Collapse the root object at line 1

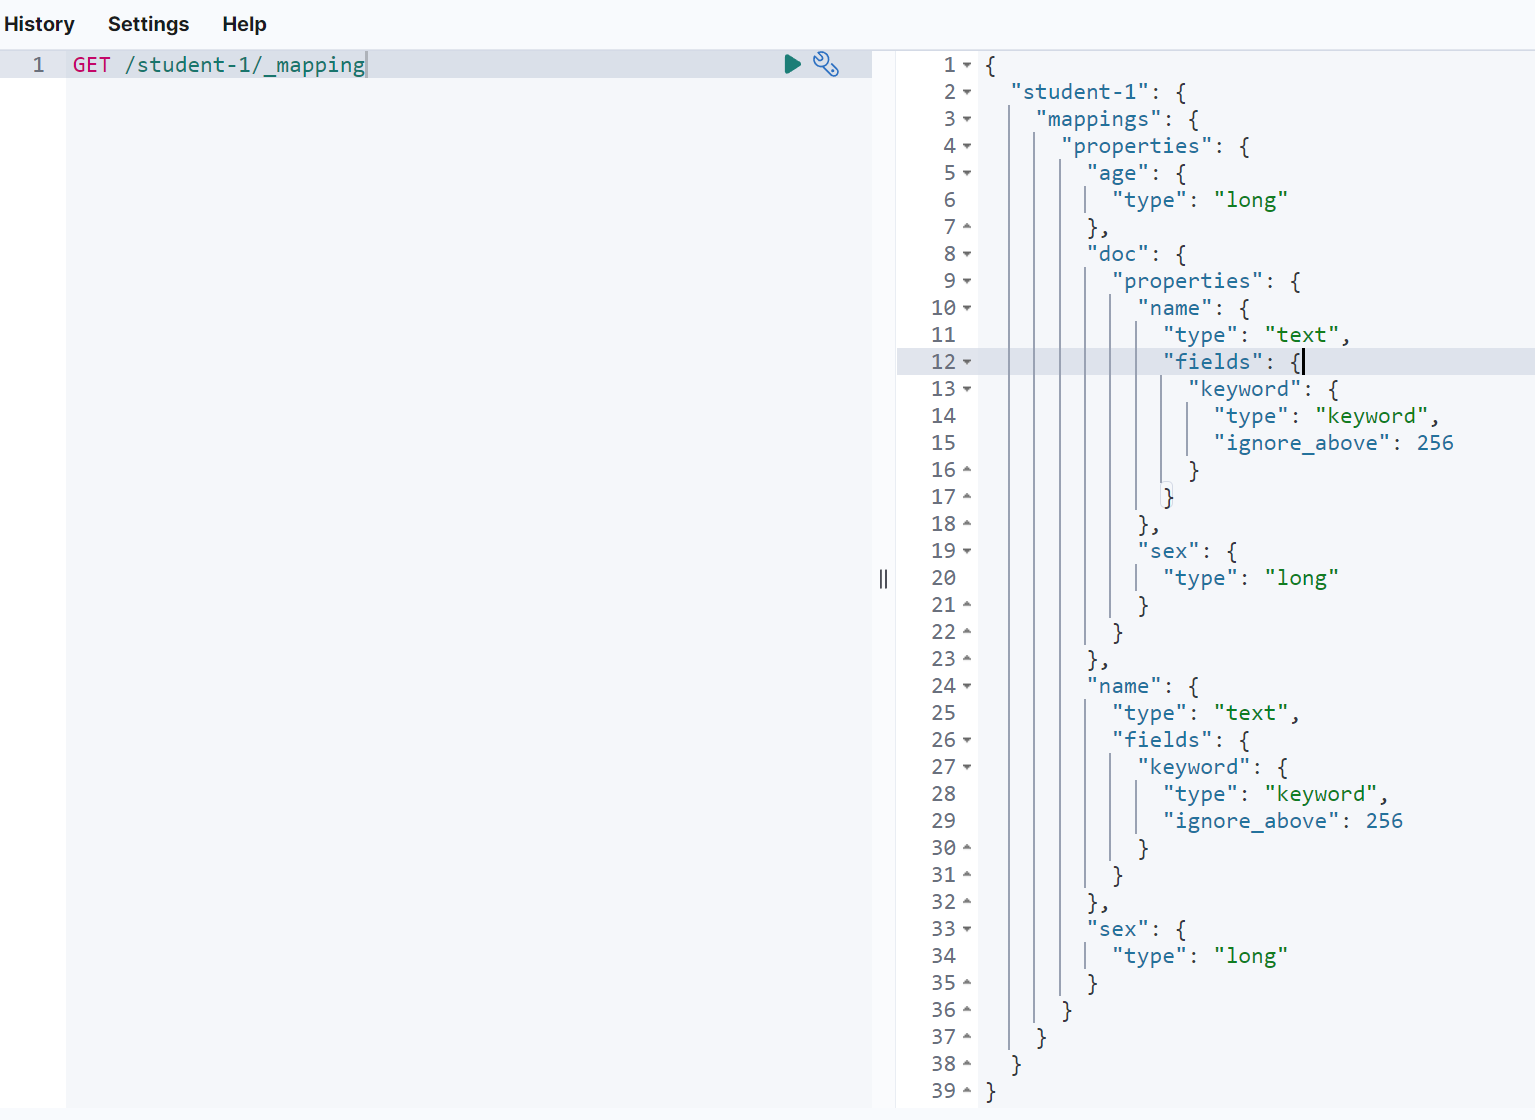click(x=967, y=65)
